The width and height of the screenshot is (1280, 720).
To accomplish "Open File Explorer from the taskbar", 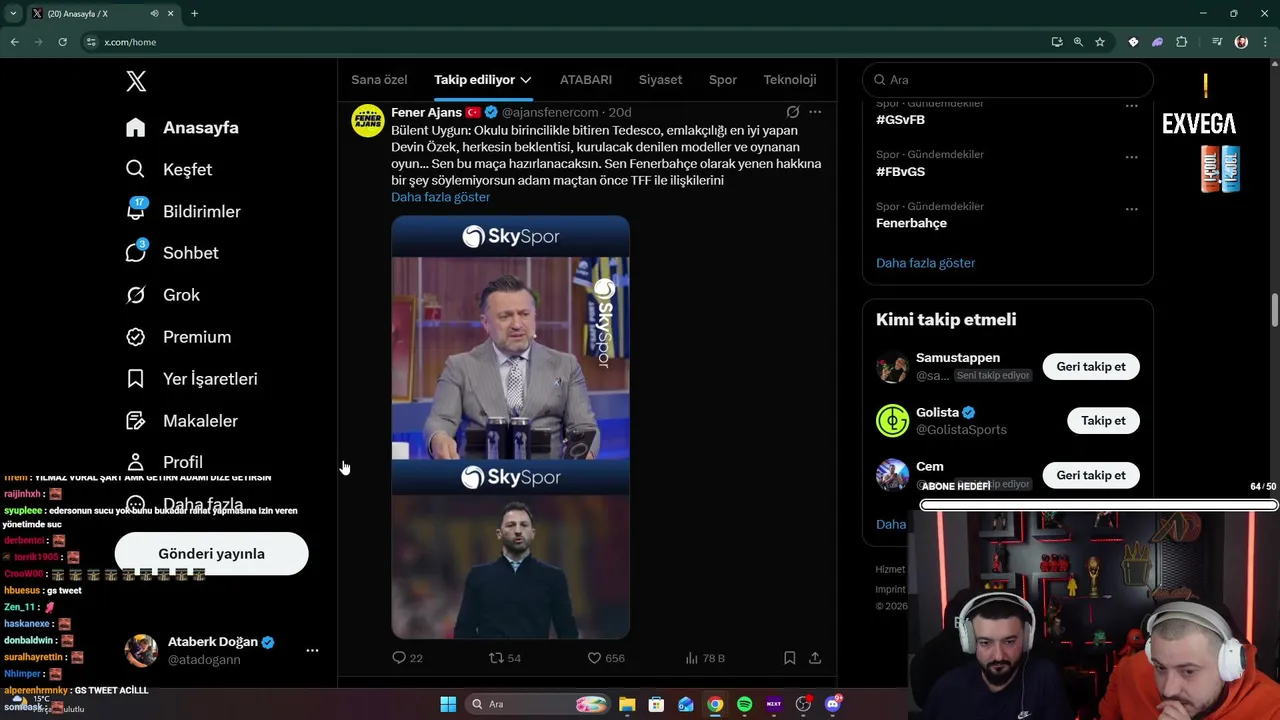I will pyautogui.click(x=627, y=704).
